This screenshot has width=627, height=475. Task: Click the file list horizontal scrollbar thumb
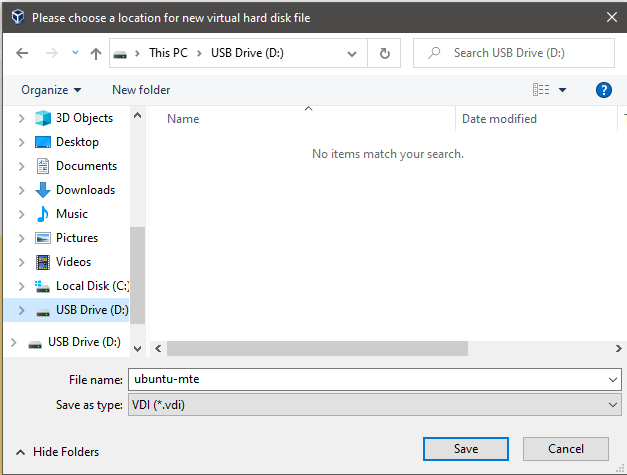317,349
